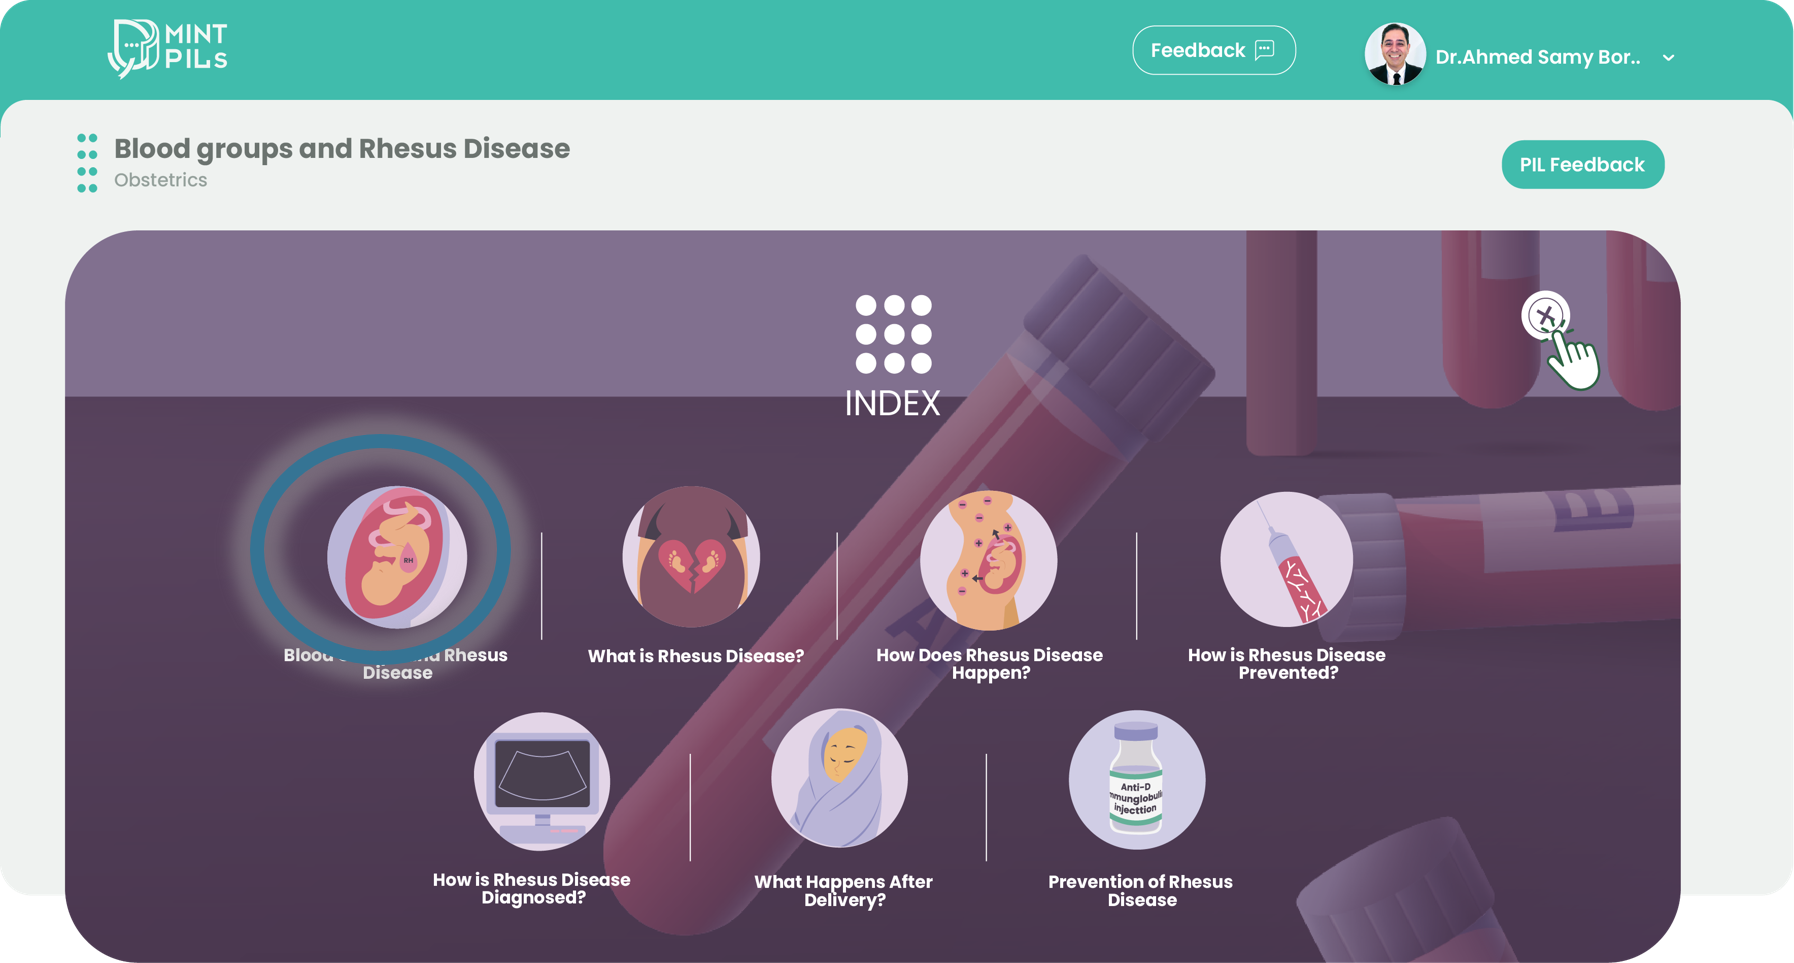1794x963 pixels.
Task: Click the syringe prevention icon
Action: 1286,559
